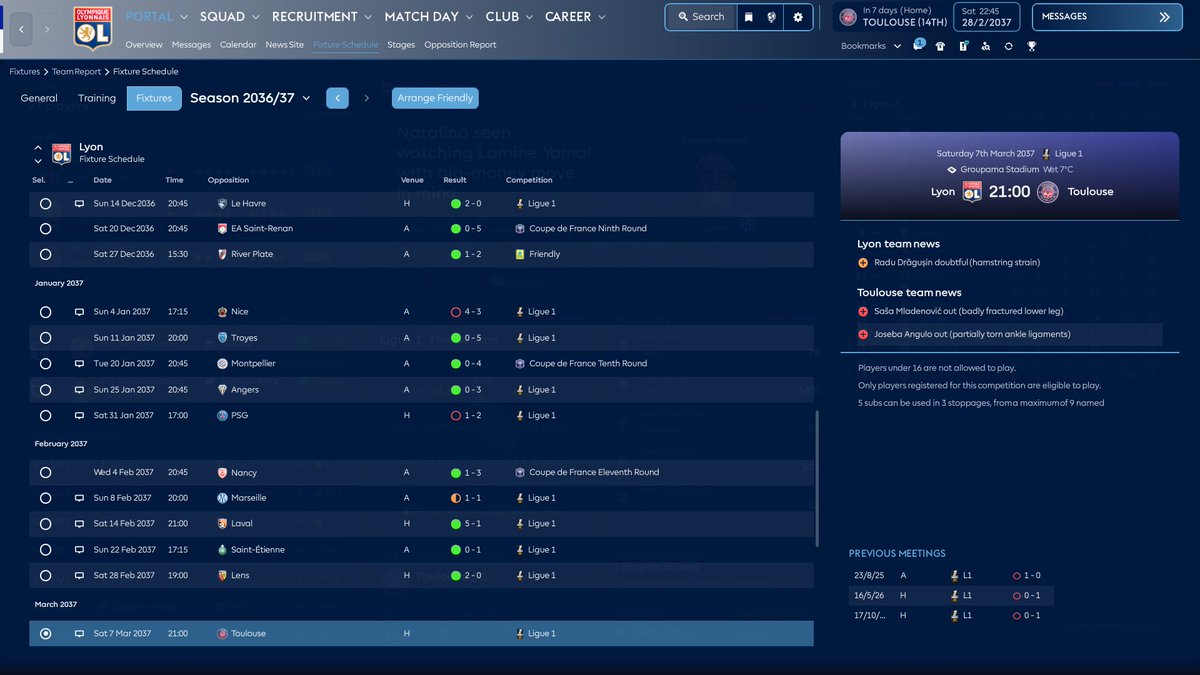
Task: Open the bookmark icon beside Search
Action: pyautogui.click(x=748, y=17)
